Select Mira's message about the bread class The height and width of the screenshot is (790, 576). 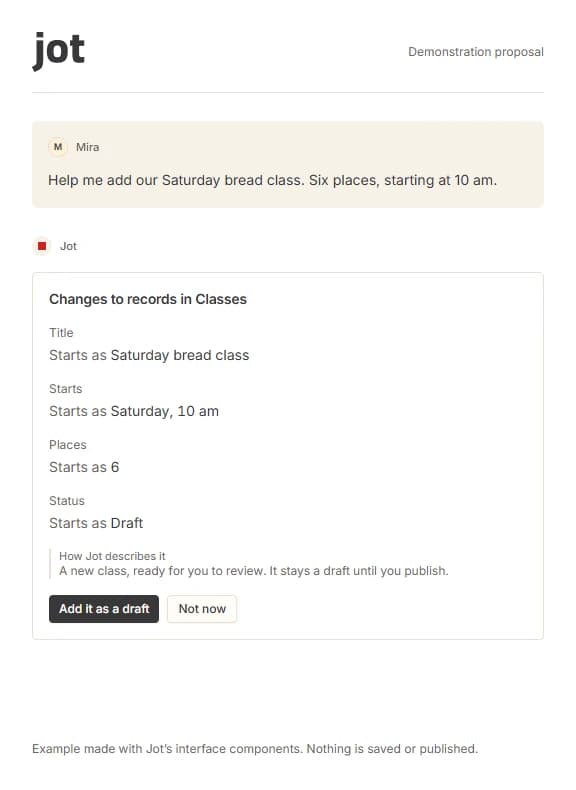click(x=273, y=180)
